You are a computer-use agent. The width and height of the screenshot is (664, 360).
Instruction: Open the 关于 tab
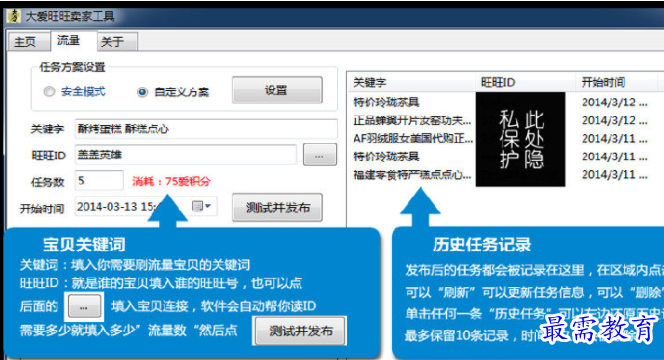point(117,42)
